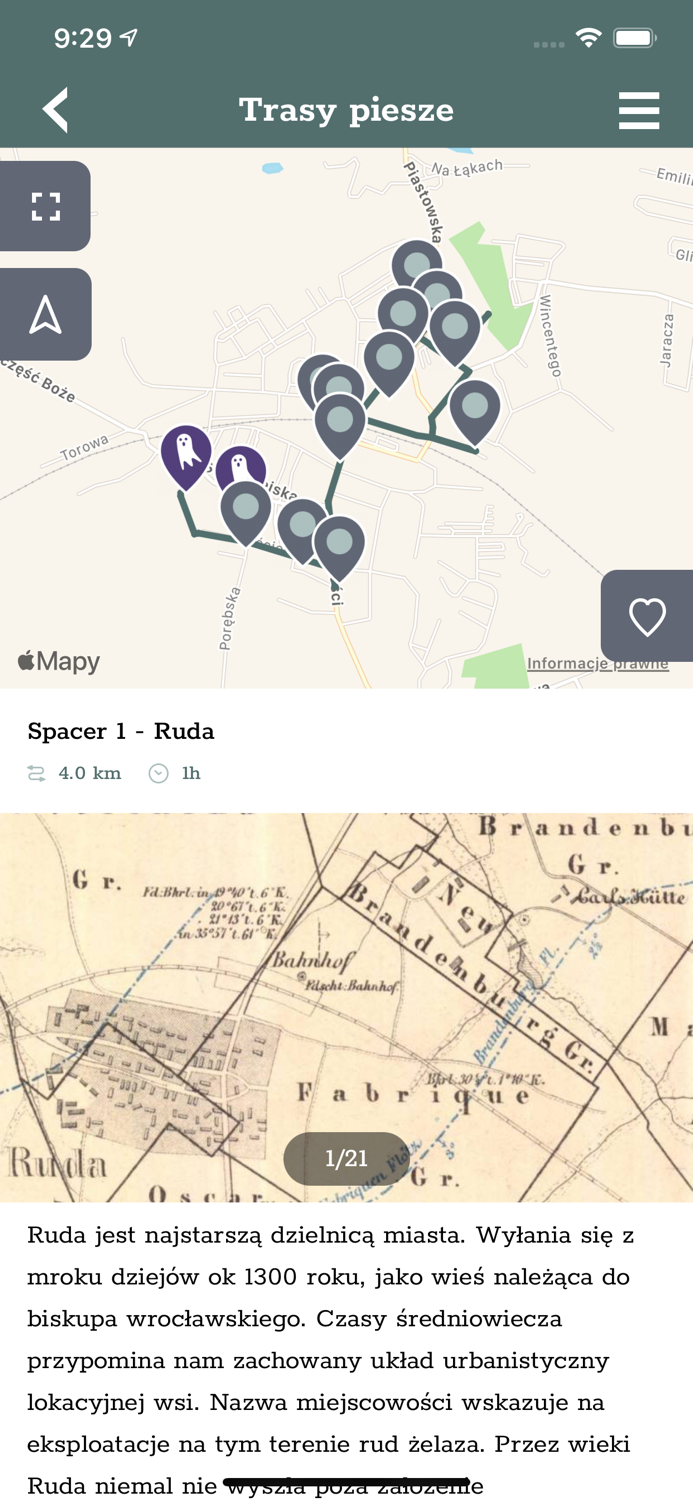
Task: Select the route distance icon showing 4.0 km
Action: (35, 773)
